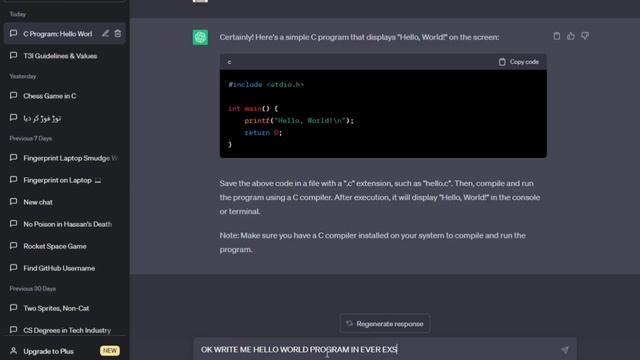Screen dimensions: 640x360
Task: Send the typed message arrow icon
Action: point(564,350)
